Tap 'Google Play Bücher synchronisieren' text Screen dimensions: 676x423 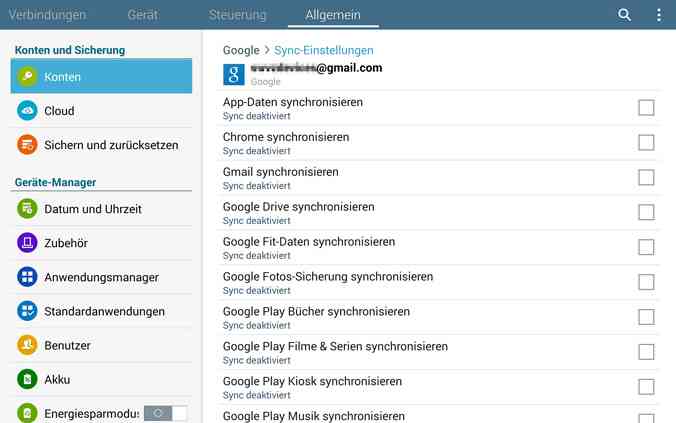point(316,312)
